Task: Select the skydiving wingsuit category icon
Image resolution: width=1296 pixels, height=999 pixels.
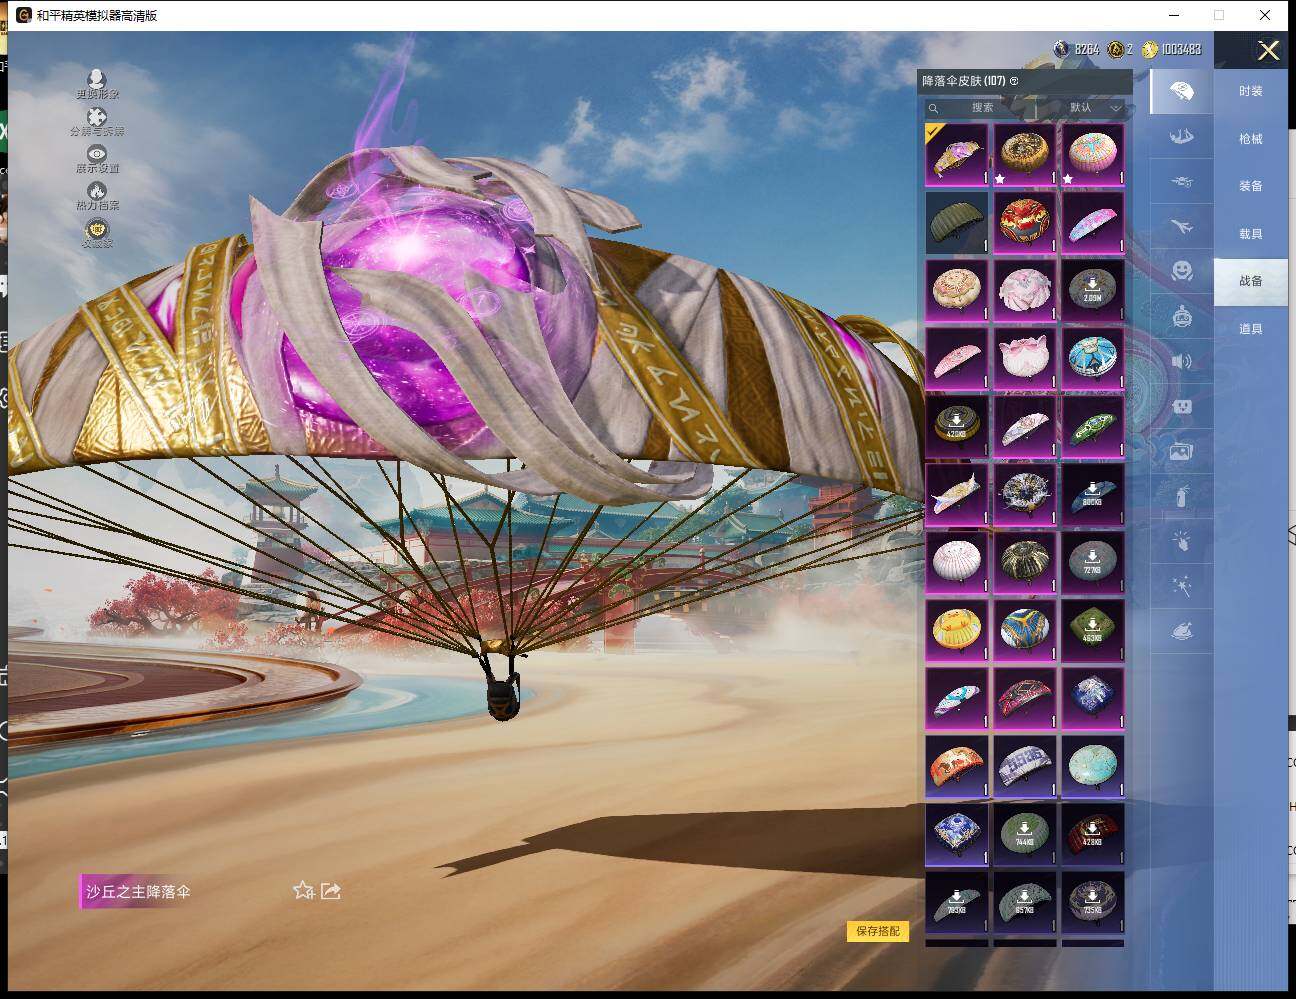Action: pyautogui.click(x=1181, y=136)
